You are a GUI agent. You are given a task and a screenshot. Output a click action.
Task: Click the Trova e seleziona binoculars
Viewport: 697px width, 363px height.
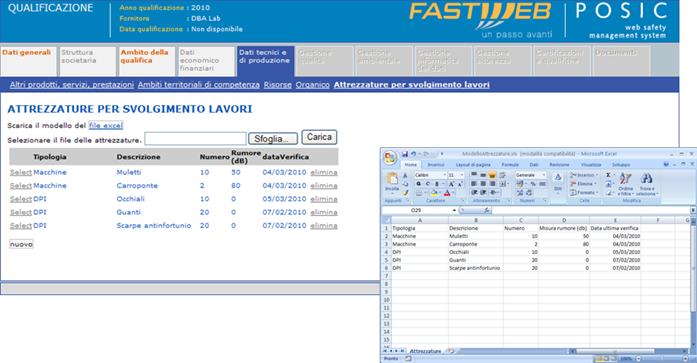point(646,184)
